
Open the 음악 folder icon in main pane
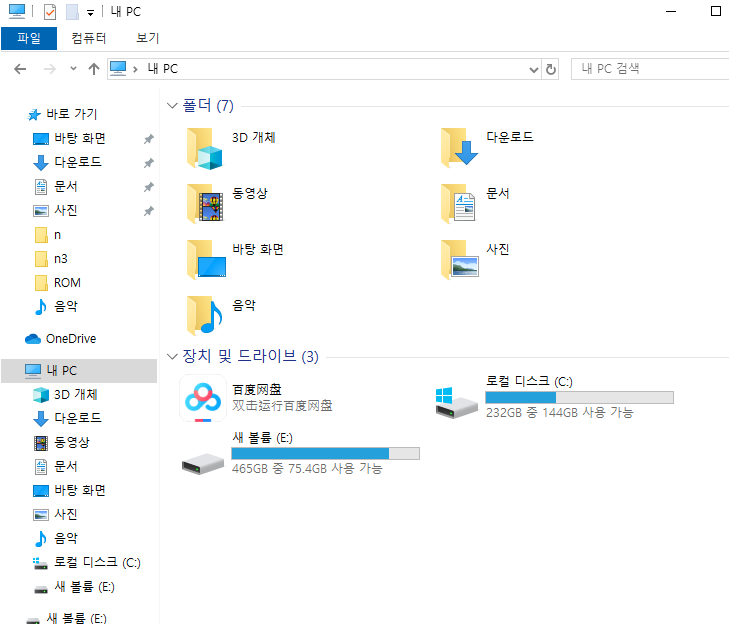coord(205,315)
